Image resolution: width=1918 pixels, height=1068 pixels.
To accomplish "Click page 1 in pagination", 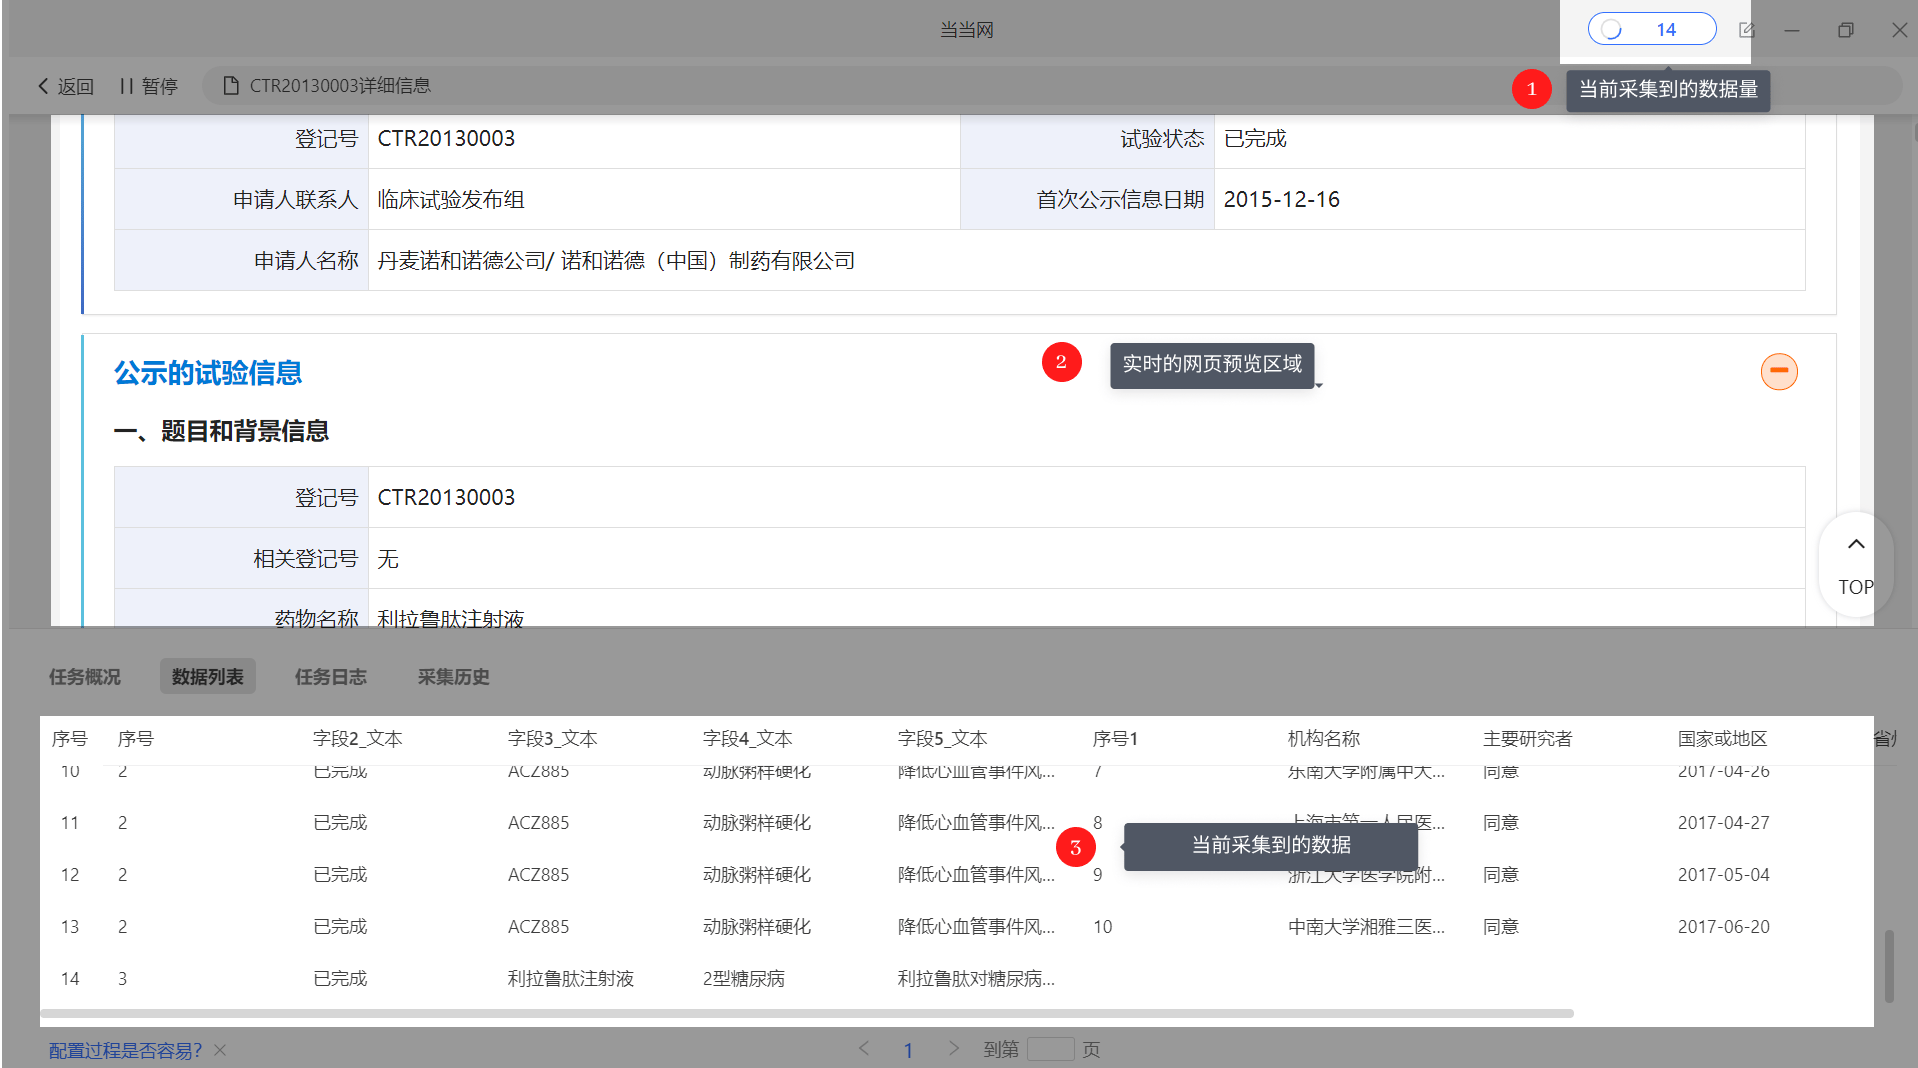I will pyautogui.click(x=908, y=1050).
